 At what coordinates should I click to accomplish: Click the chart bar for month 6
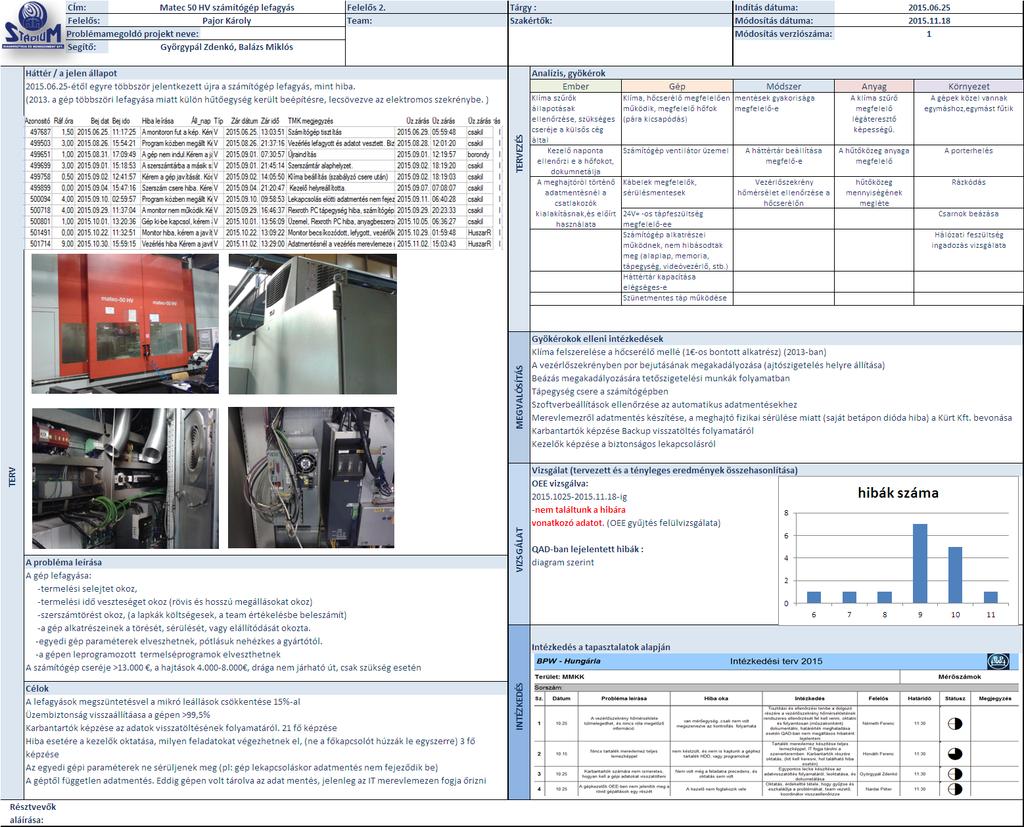(x=814, y=597)
